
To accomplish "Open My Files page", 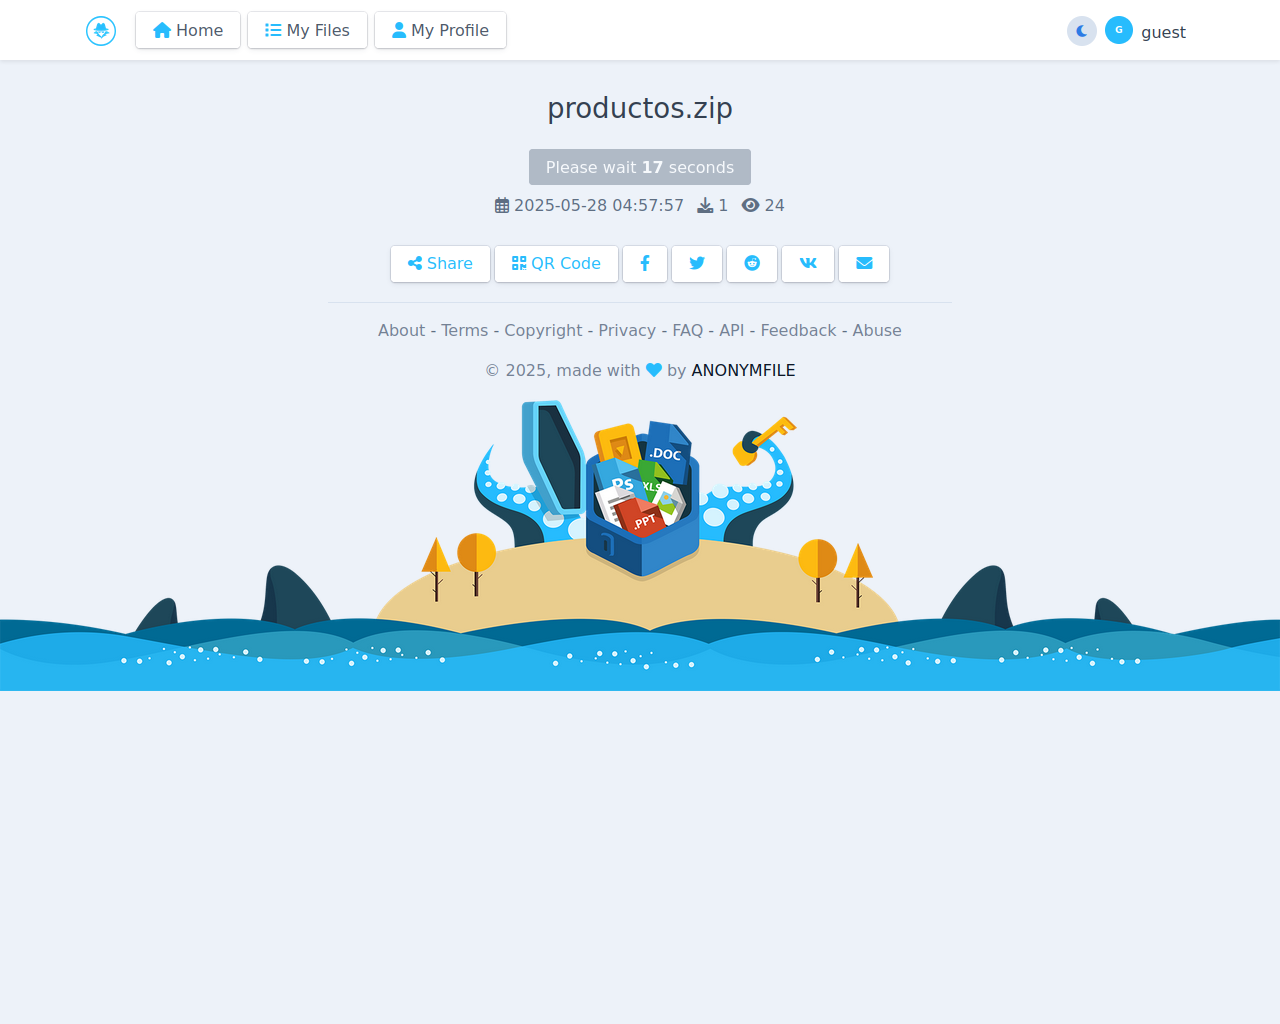I will (x=307, y=30).
